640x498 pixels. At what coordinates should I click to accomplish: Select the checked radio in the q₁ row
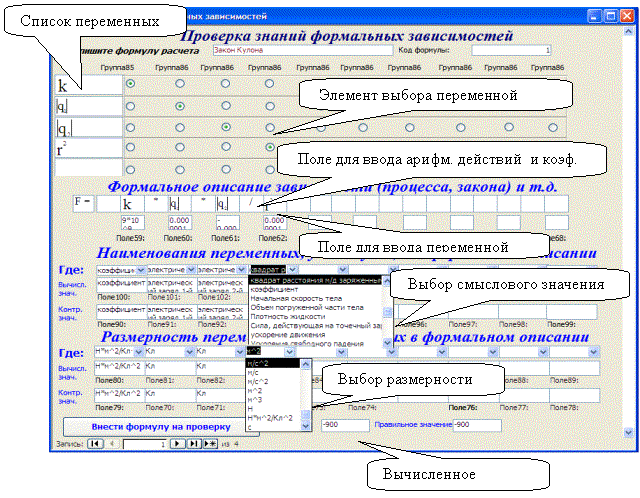pyautogui.click(x=180, y=106)
